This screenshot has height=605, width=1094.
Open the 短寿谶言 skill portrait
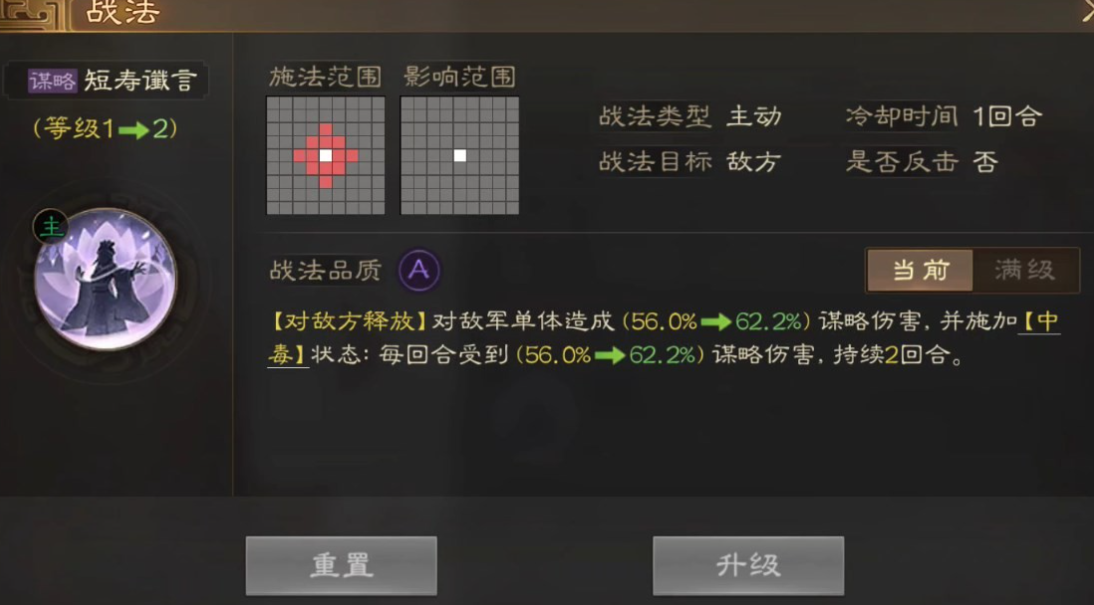[105, 279]
